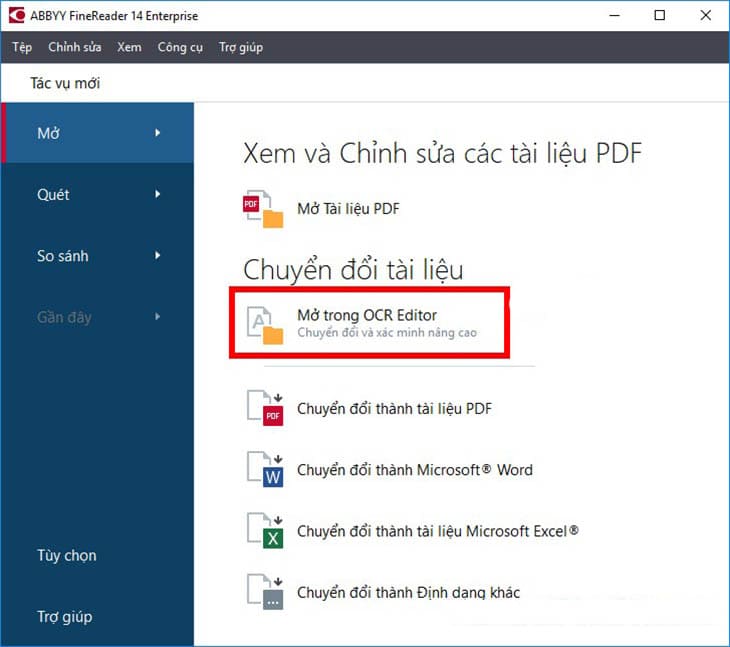Click Mở Tài liệu PDF link

(x=348, y=209)
